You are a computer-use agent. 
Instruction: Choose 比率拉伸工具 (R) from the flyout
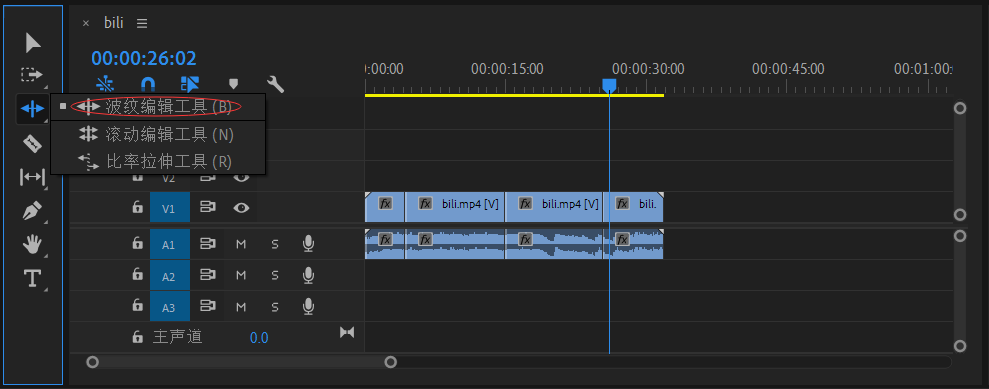pyautogui.click(x=158, y=161)
